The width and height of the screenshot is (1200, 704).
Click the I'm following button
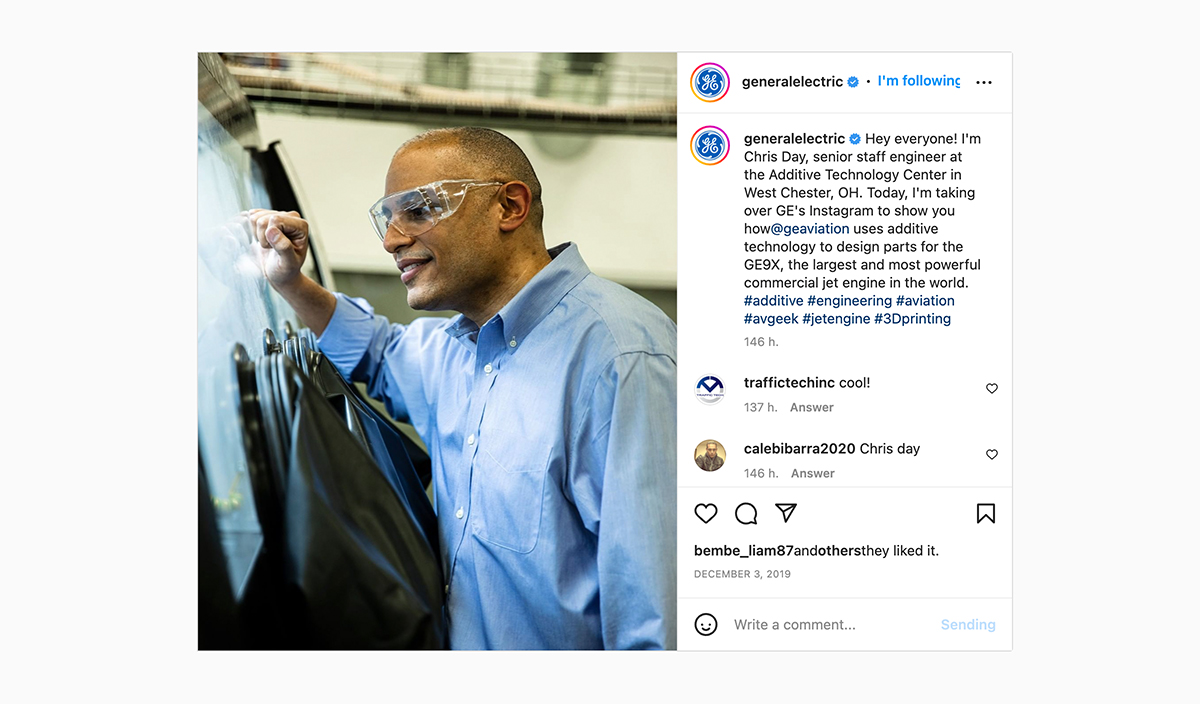coord(919,81)
